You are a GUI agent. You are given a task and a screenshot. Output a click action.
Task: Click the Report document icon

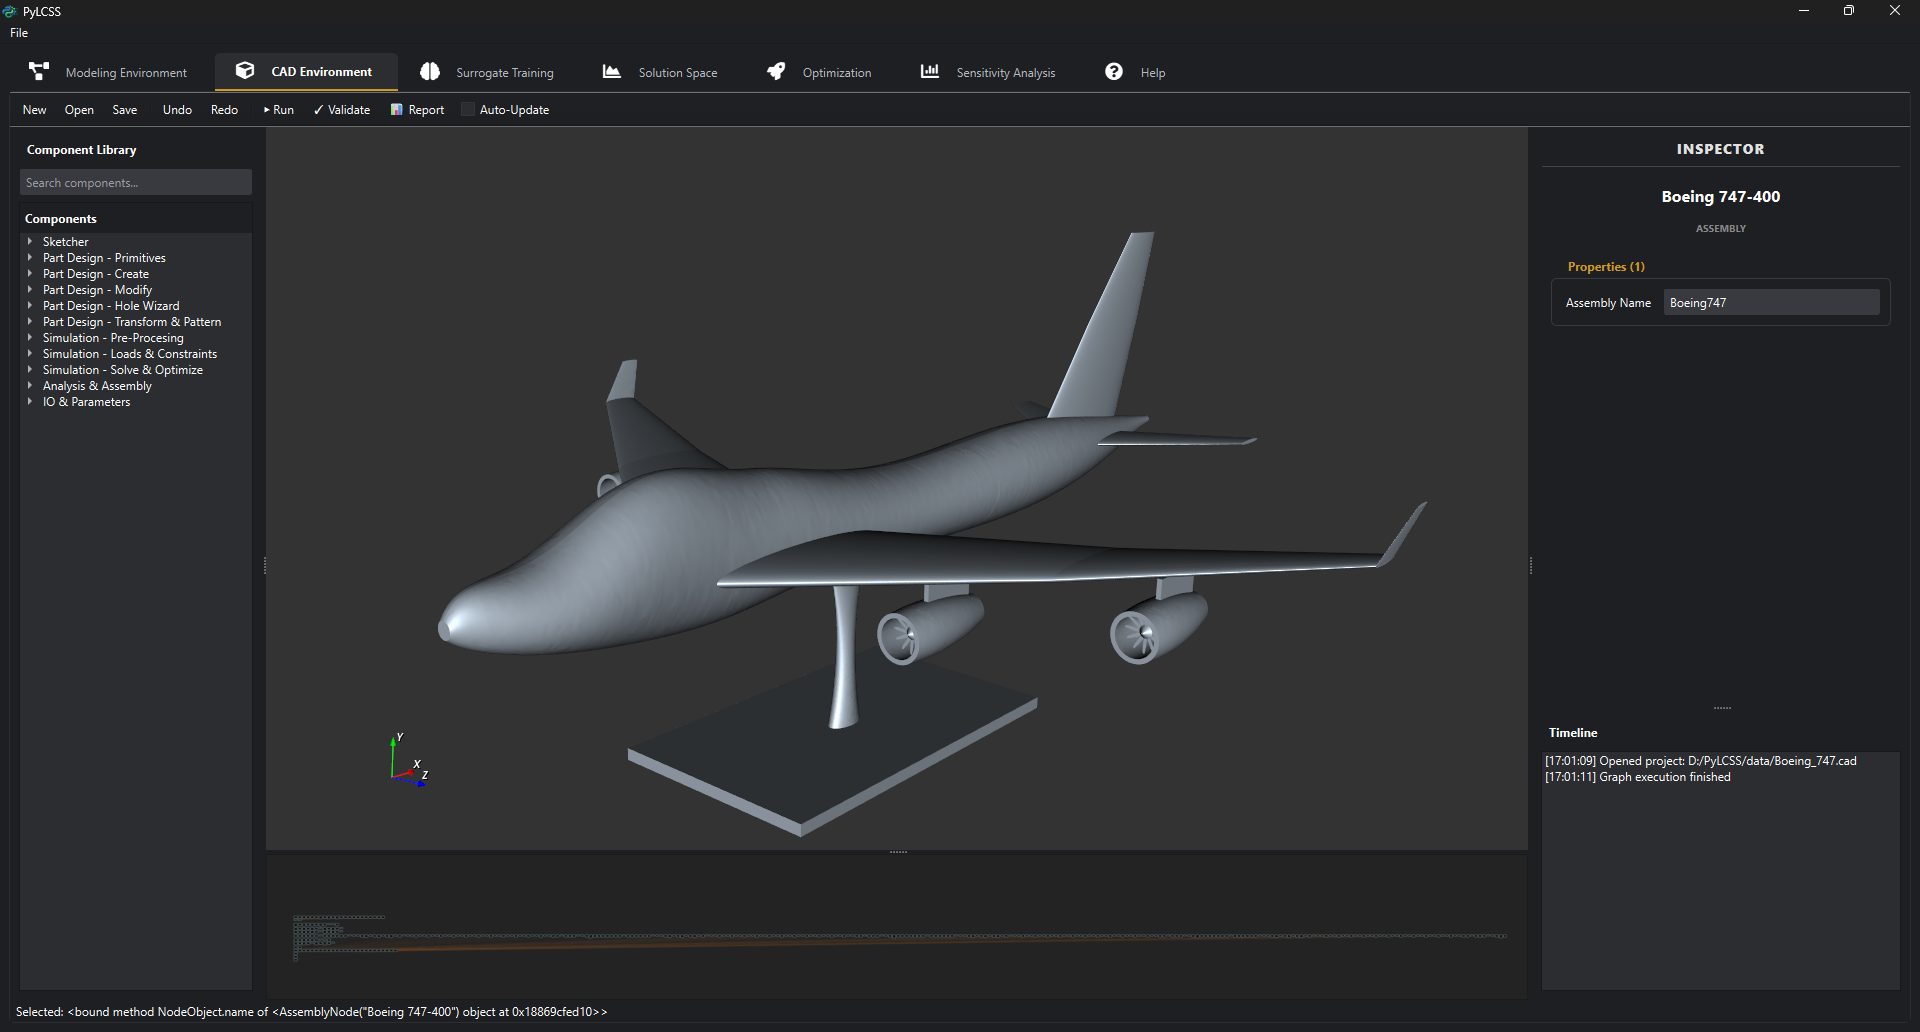tap(397, 110)
